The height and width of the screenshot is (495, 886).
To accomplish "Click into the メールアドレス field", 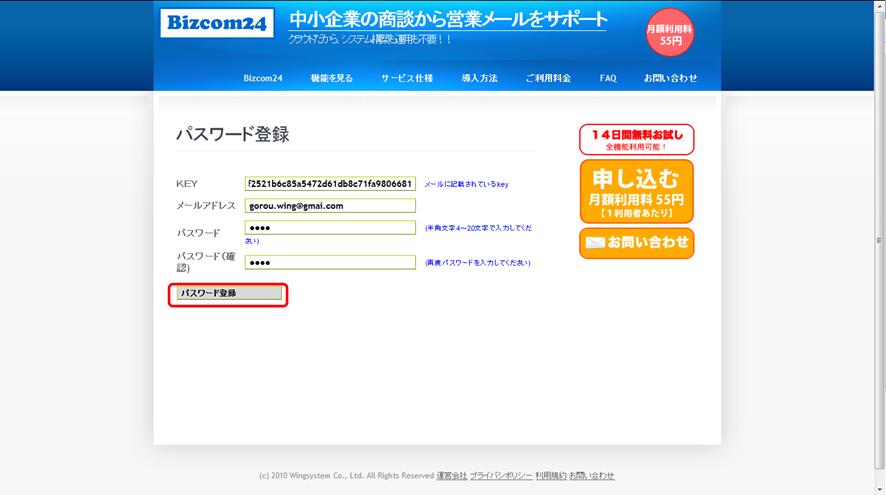I will pyautogui.click(x=330, y=206).
